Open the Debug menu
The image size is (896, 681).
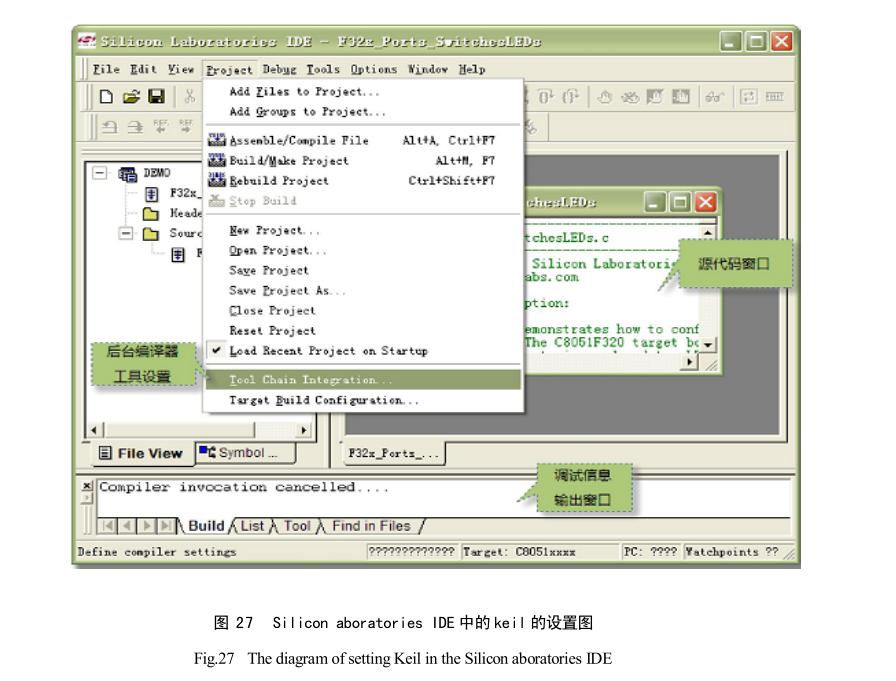tap(281, 70)
